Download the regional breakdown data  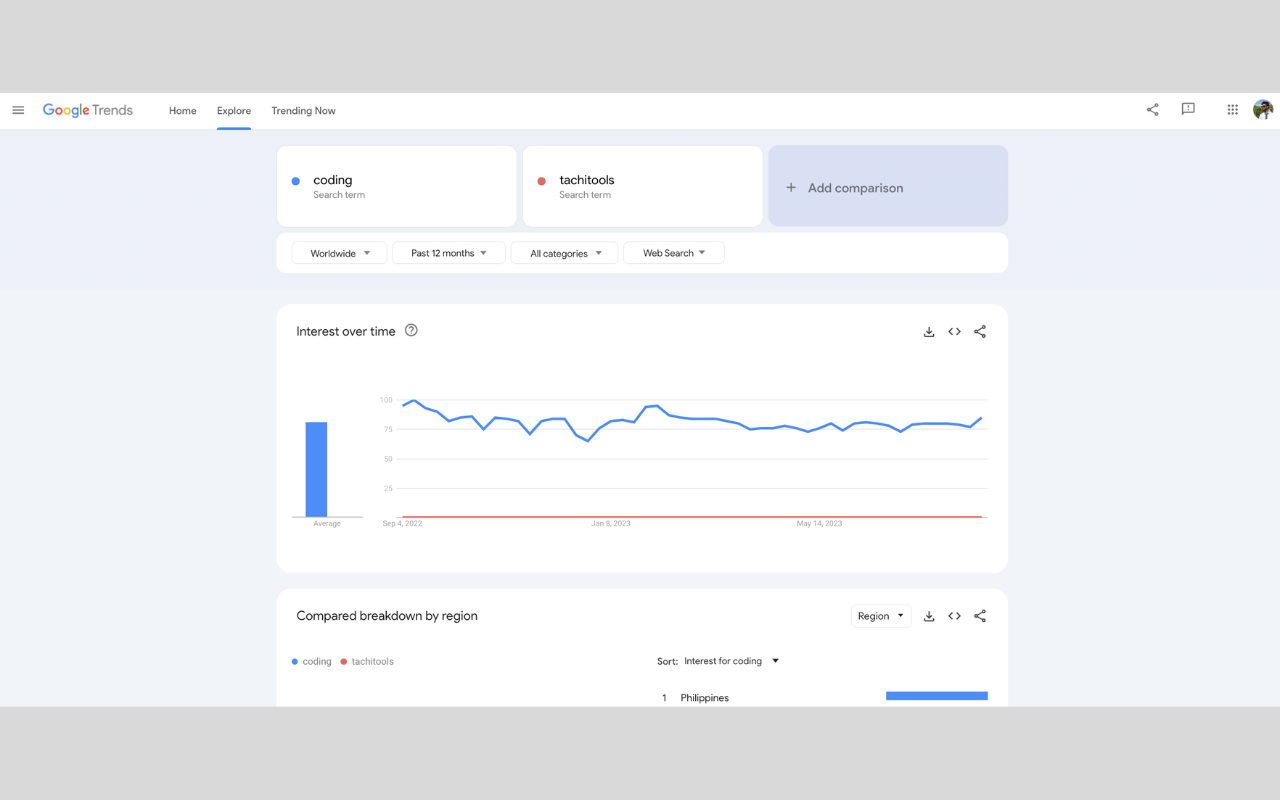point(928,616)
